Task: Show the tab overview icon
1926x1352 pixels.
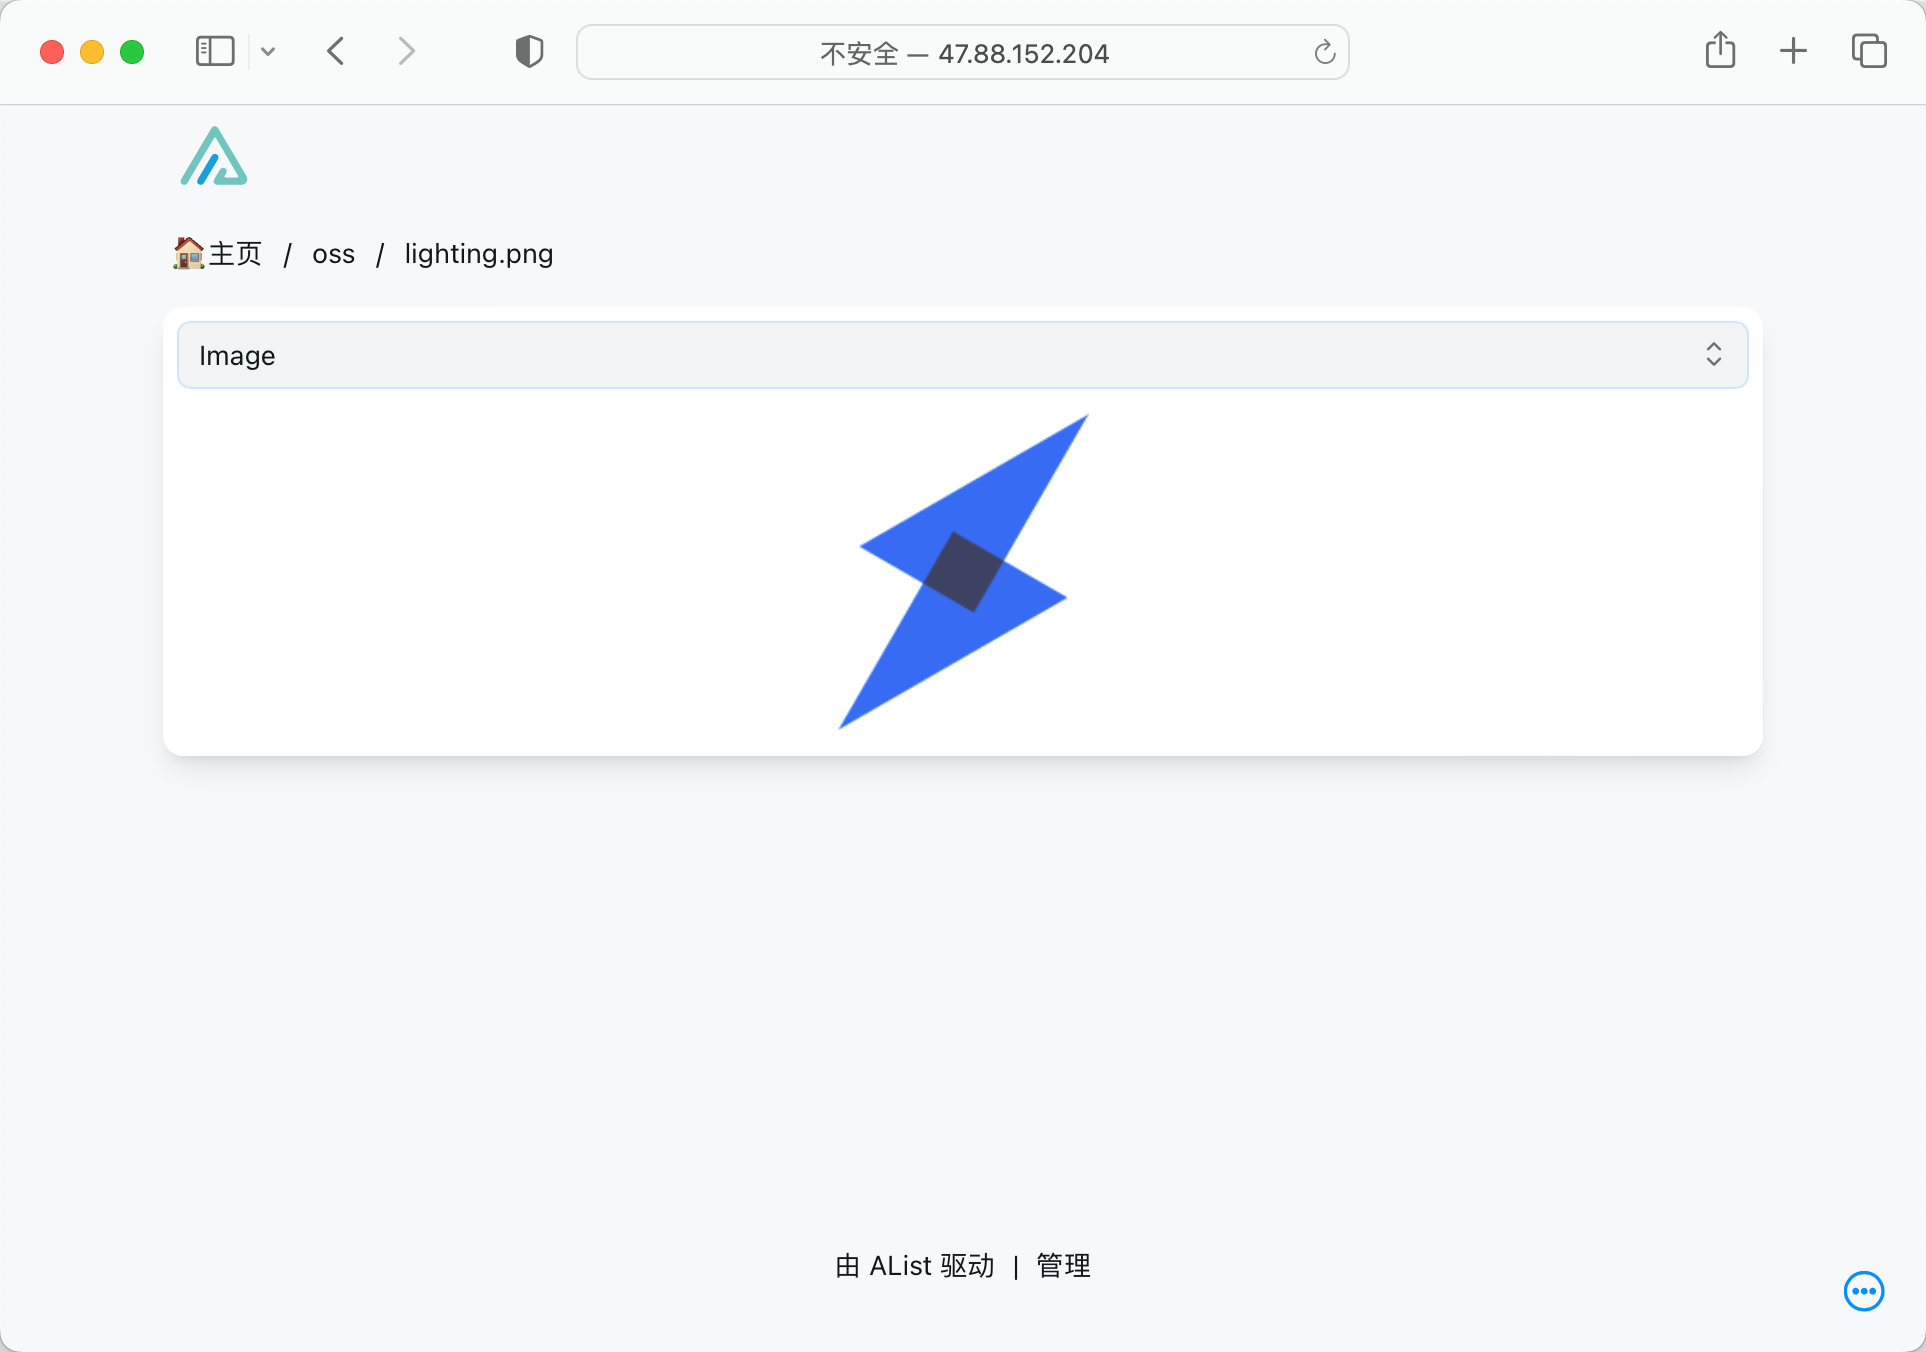Action: click(1868, 51)
